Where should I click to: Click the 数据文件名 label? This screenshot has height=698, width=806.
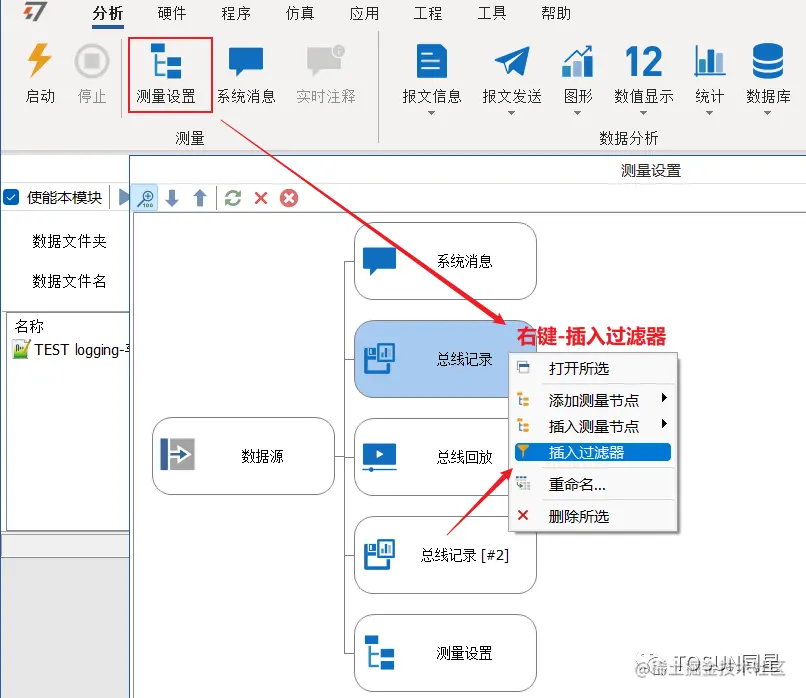tap(69, 281)
